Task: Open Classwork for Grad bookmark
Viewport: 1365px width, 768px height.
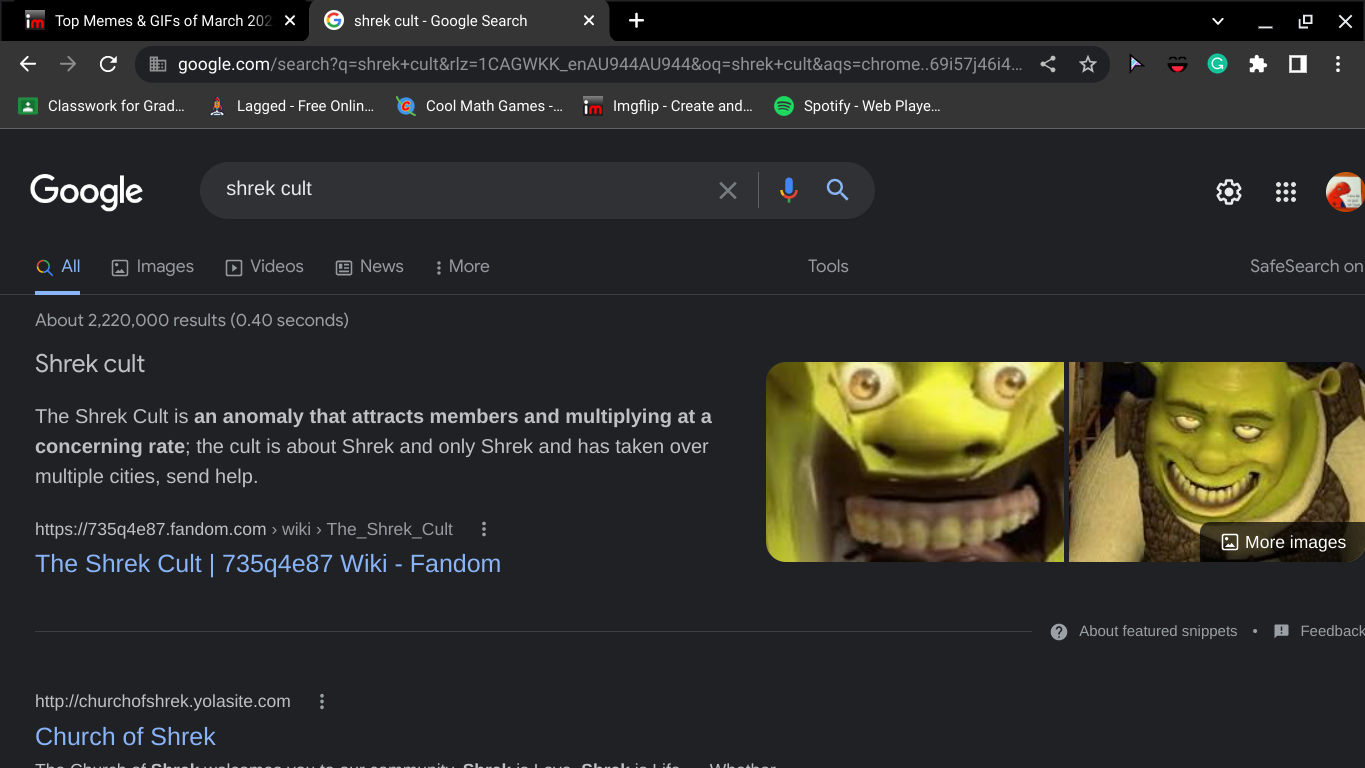Action: pos(101,106)
